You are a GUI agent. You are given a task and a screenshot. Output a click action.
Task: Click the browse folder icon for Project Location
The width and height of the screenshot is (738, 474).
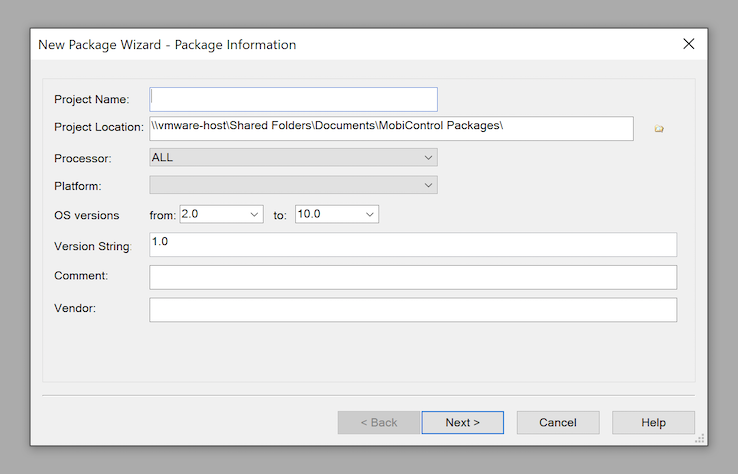point(659,129)
